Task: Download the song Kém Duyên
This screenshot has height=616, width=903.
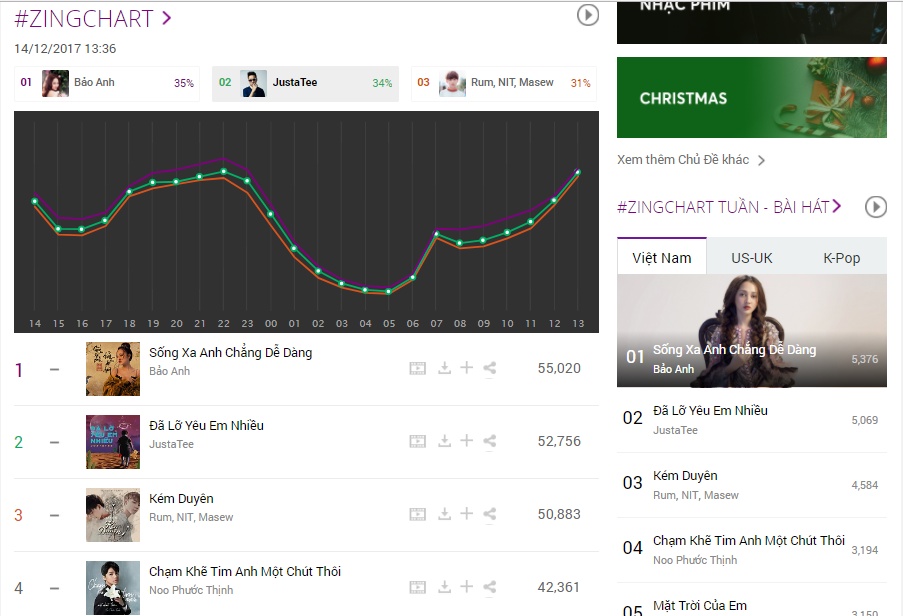Action: coord(444,514)
